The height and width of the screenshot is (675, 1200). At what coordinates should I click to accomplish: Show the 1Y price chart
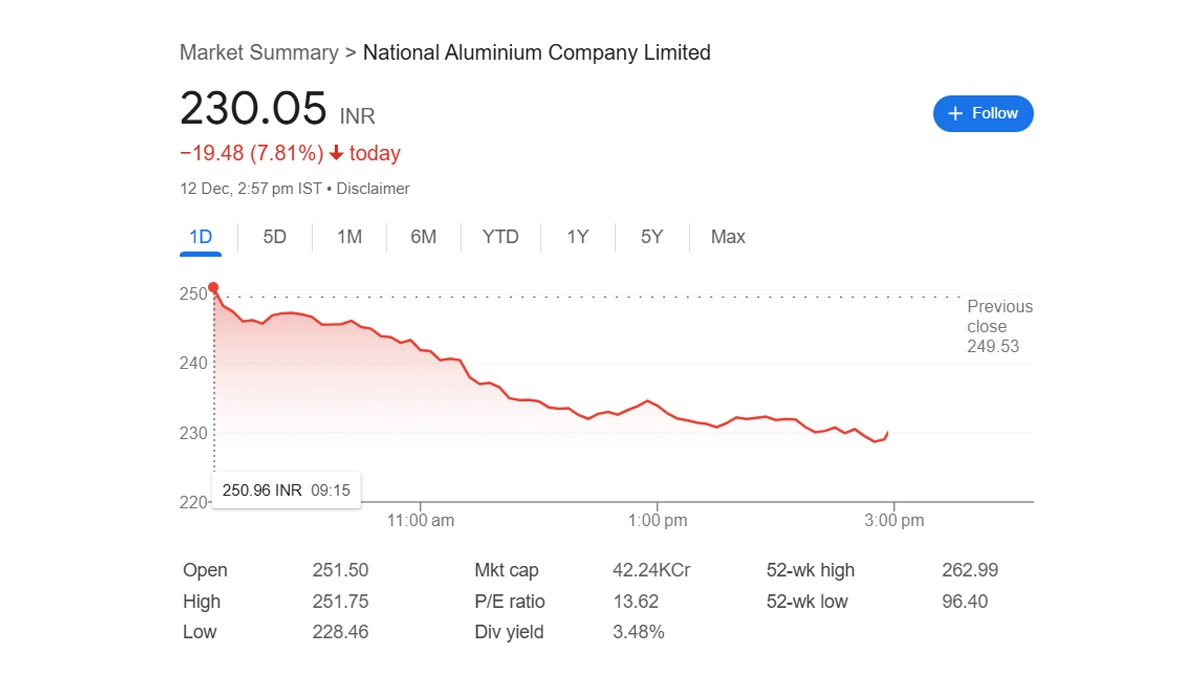pyautogui.click(x=577, y=237)
